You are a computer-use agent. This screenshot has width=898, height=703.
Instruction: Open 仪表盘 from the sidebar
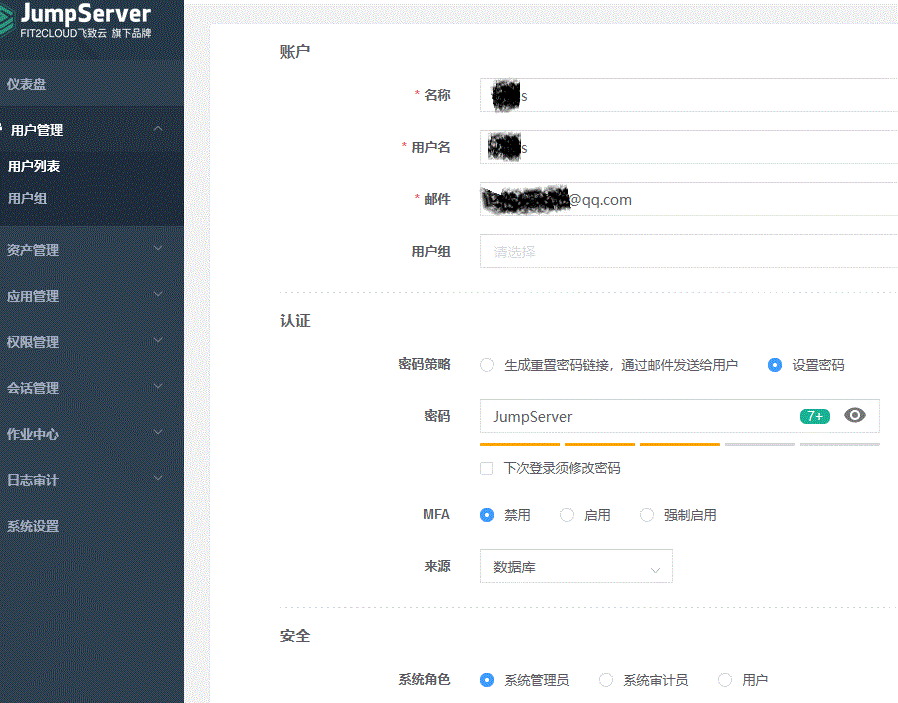coord(27,84)
